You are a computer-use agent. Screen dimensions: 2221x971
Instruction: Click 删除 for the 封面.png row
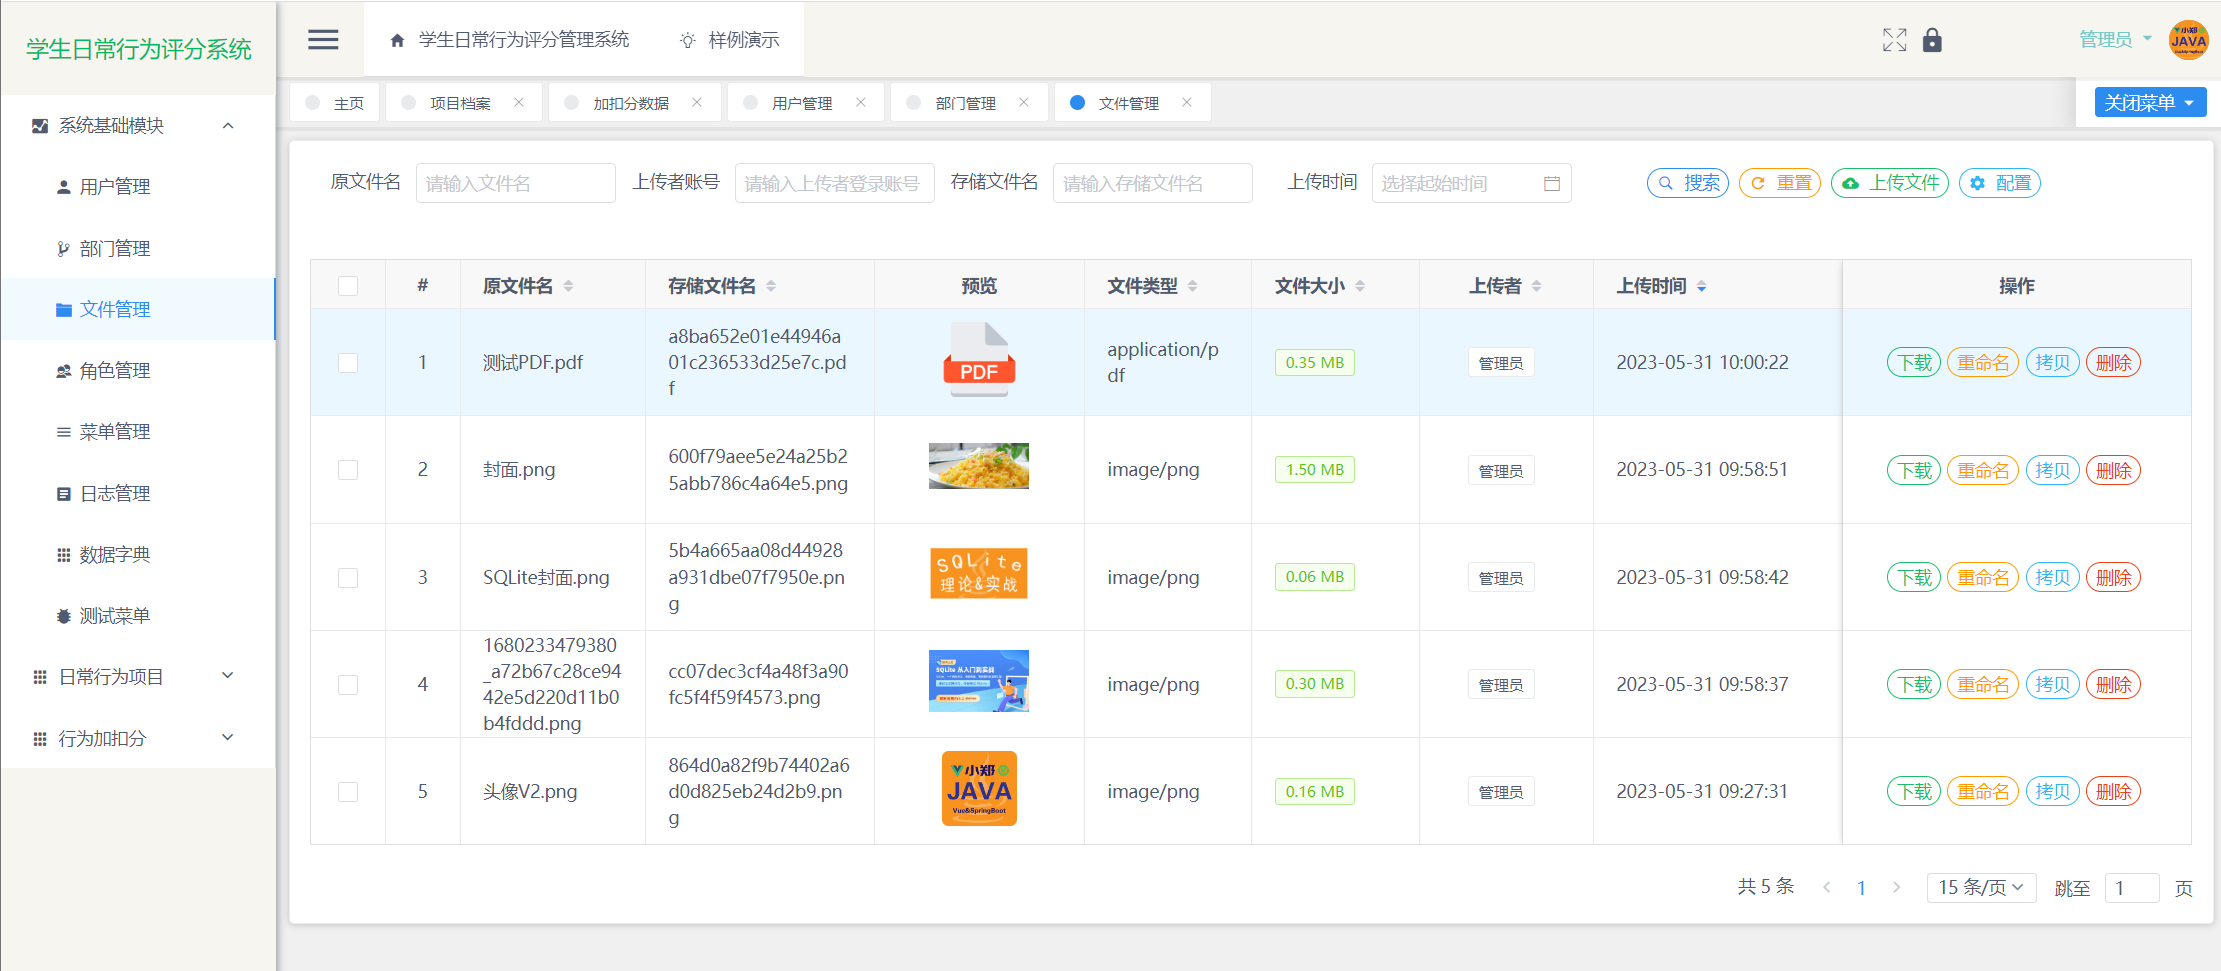pos(2114,470)
